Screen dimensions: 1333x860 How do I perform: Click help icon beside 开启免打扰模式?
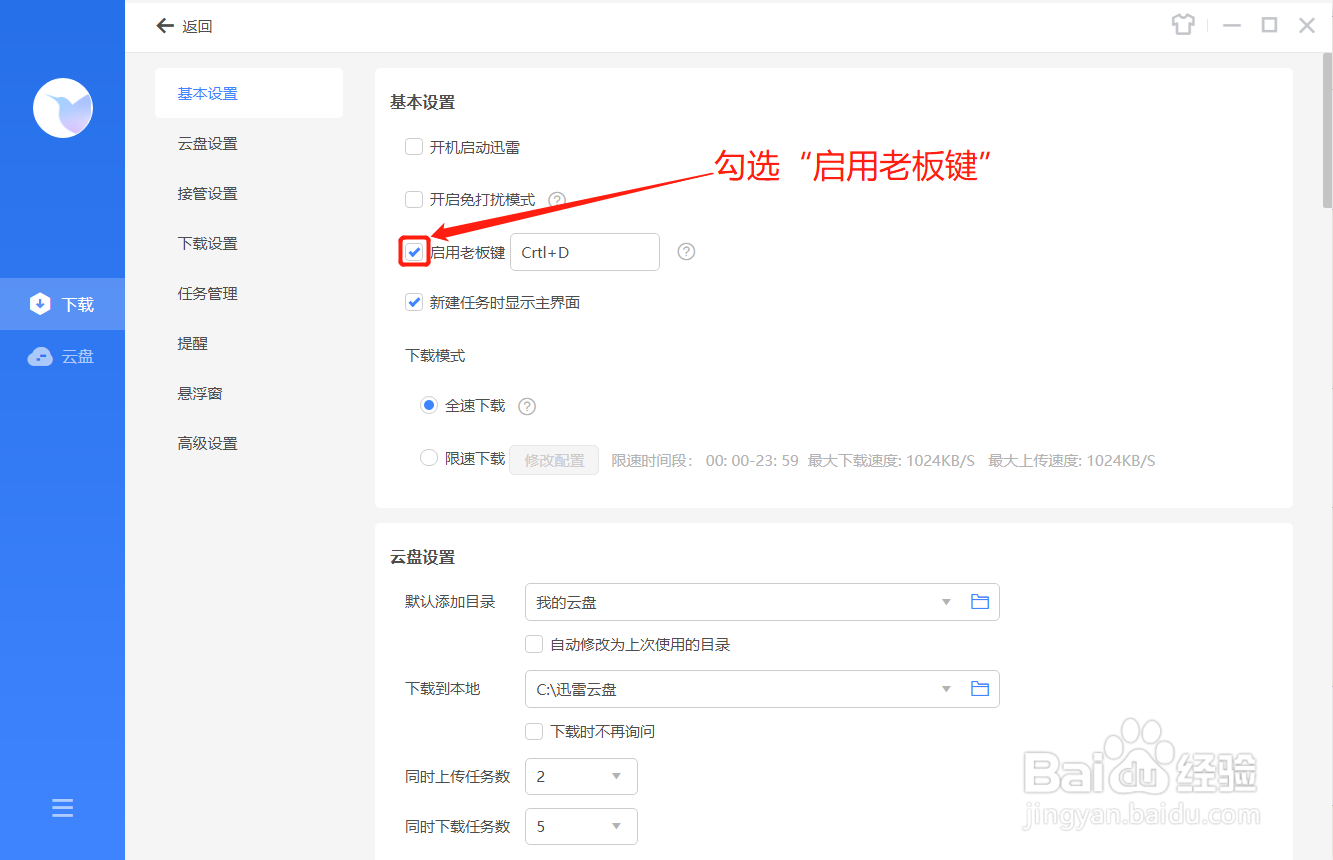pyautogui.click(x=557, y=200)
